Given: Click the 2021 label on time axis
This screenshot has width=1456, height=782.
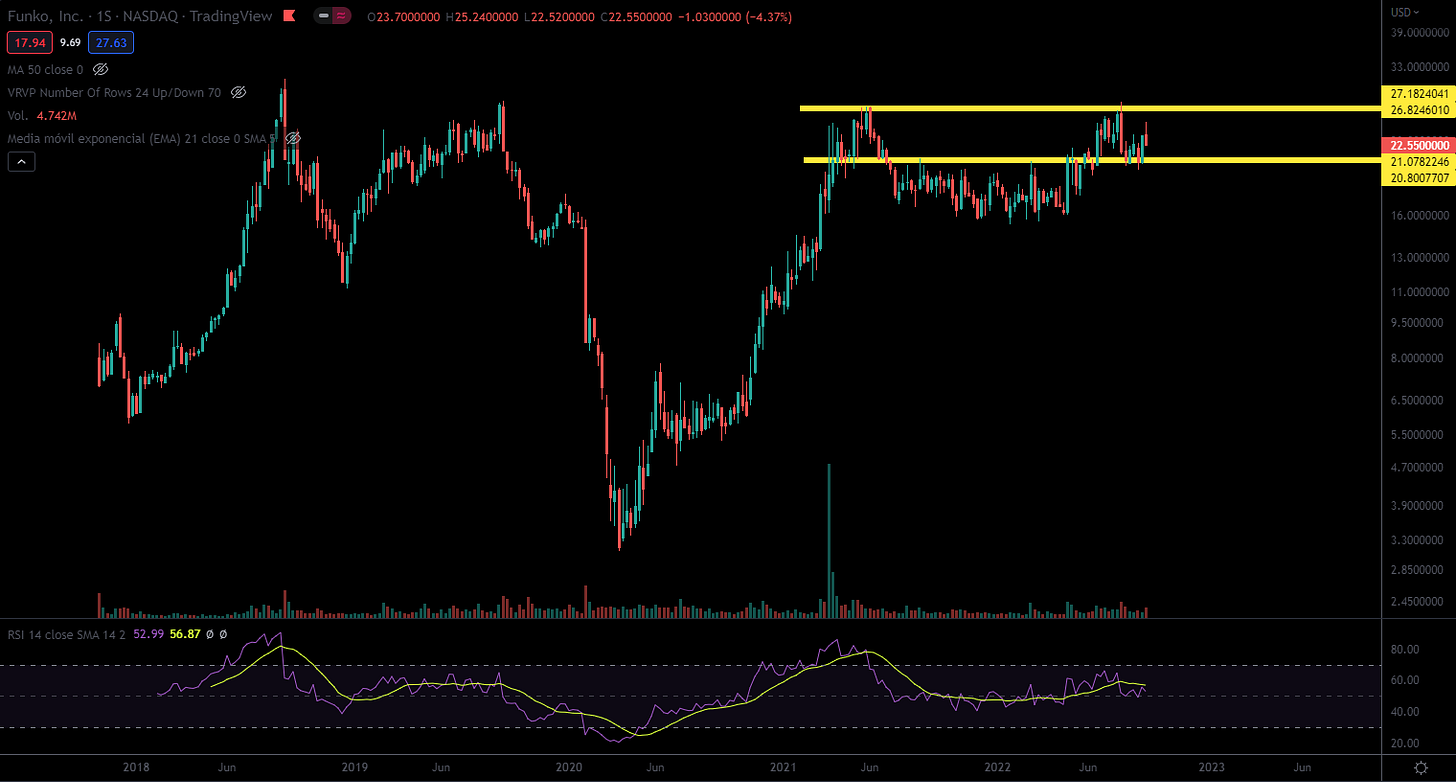Looking at the screenshot, I should click(x=783, y=767).
